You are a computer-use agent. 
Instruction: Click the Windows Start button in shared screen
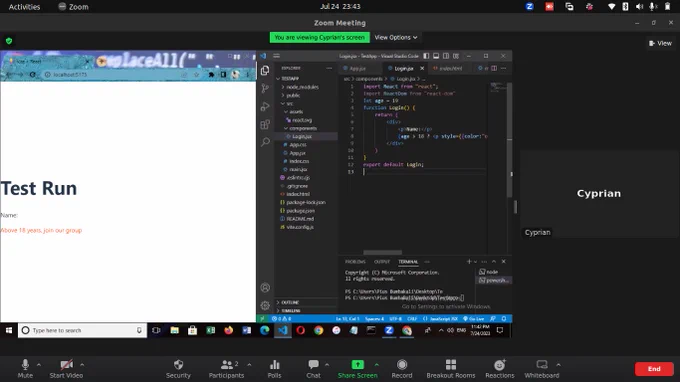[x=9, y=330]
